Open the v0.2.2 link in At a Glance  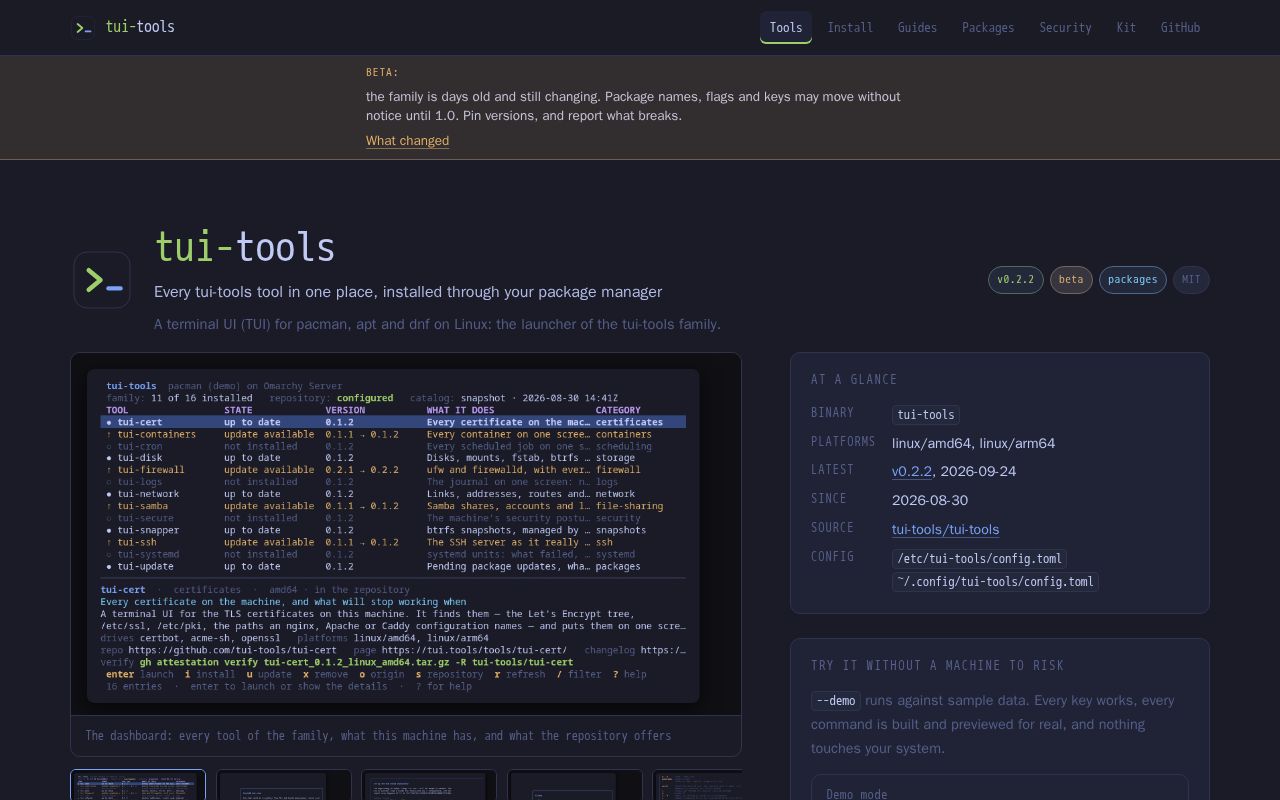point(912,471)
